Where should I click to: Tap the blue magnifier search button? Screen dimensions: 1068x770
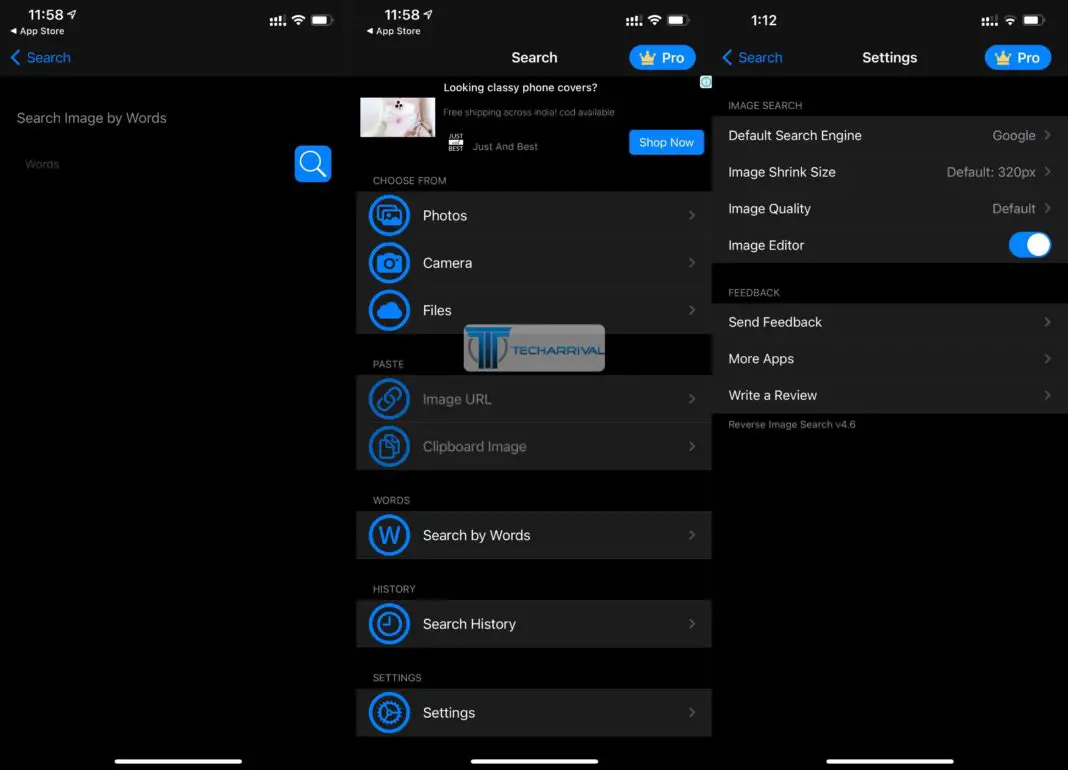[x=312, y=164]
